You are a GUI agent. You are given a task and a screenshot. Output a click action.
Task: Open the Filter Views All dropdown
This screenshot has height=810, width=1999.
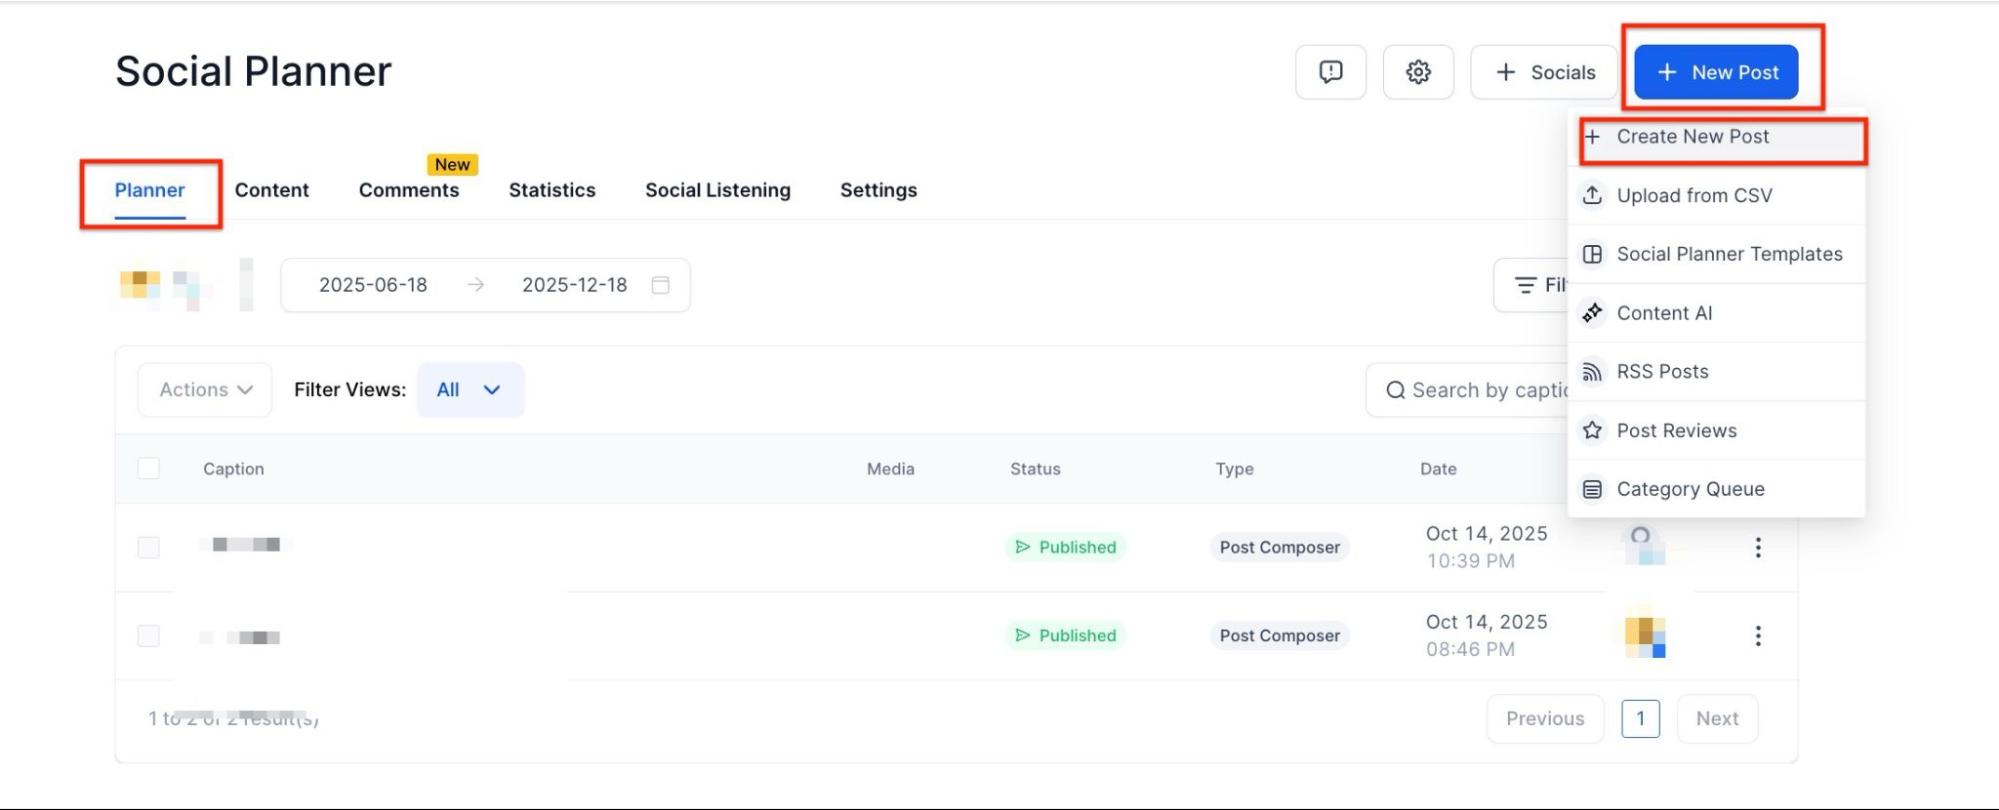coord(469,390)
